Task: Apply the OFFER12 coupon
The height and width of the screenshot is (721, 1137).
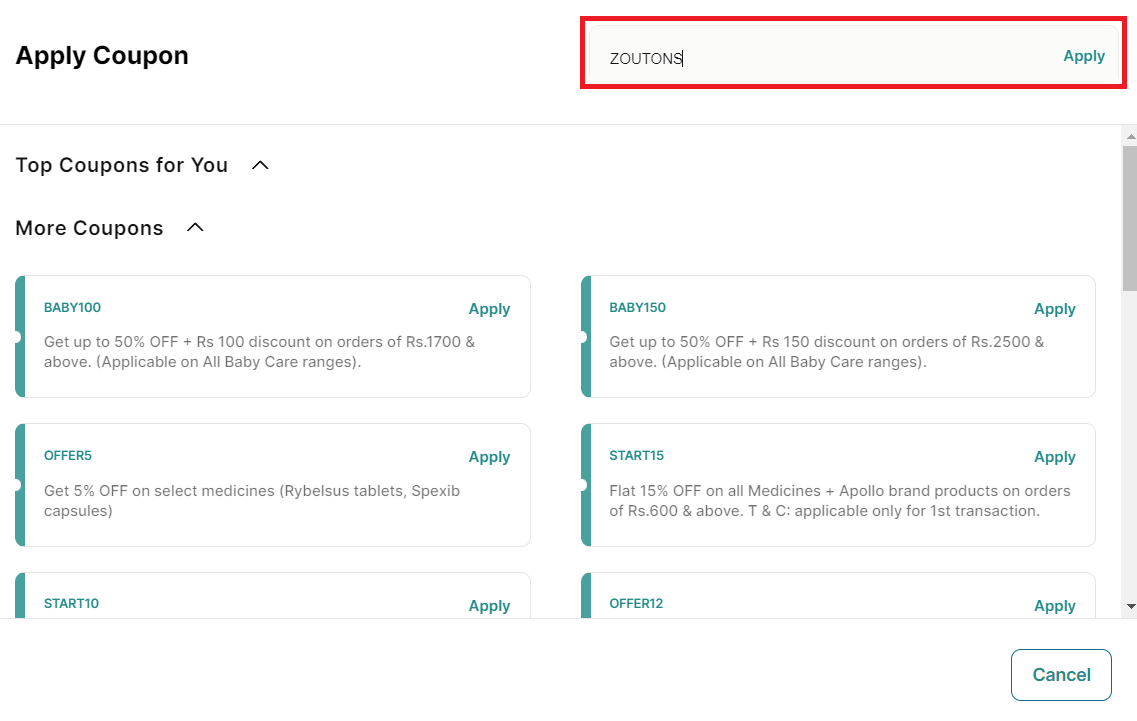Action: coord(1054,605)
